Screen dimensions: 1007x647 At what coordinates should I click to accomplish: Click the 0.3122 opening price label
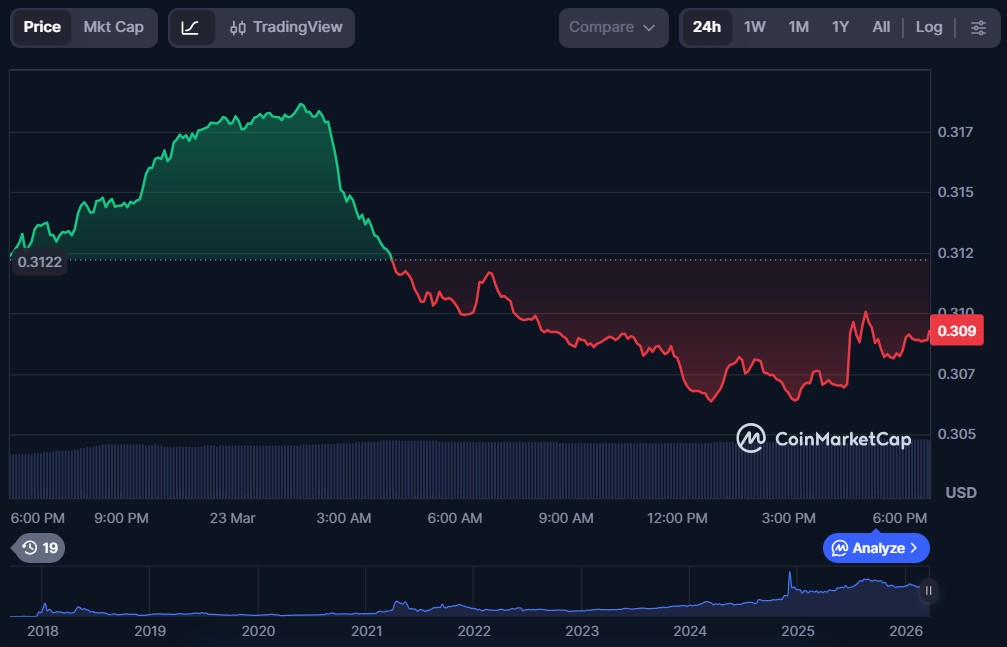point(38,262)
